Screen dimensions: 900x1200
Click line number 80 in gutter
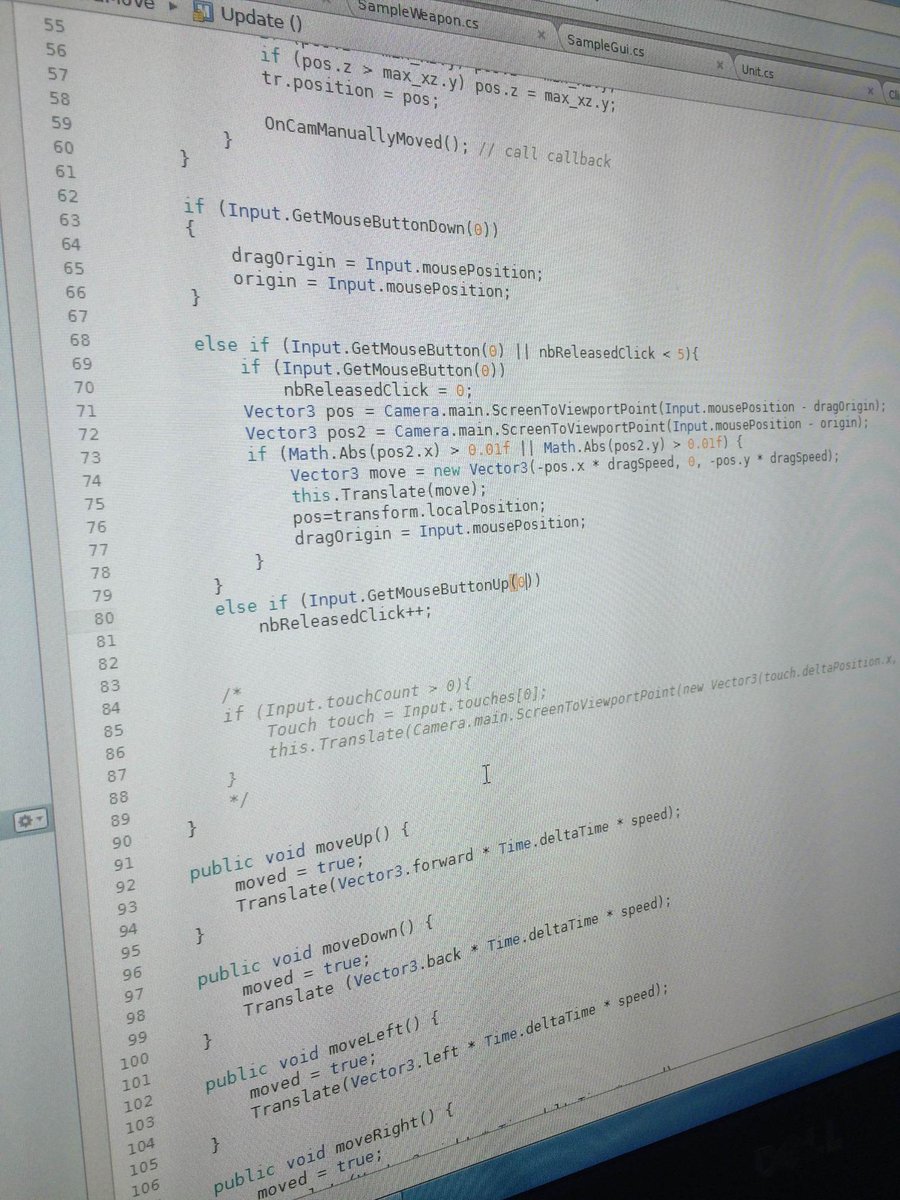105,619
